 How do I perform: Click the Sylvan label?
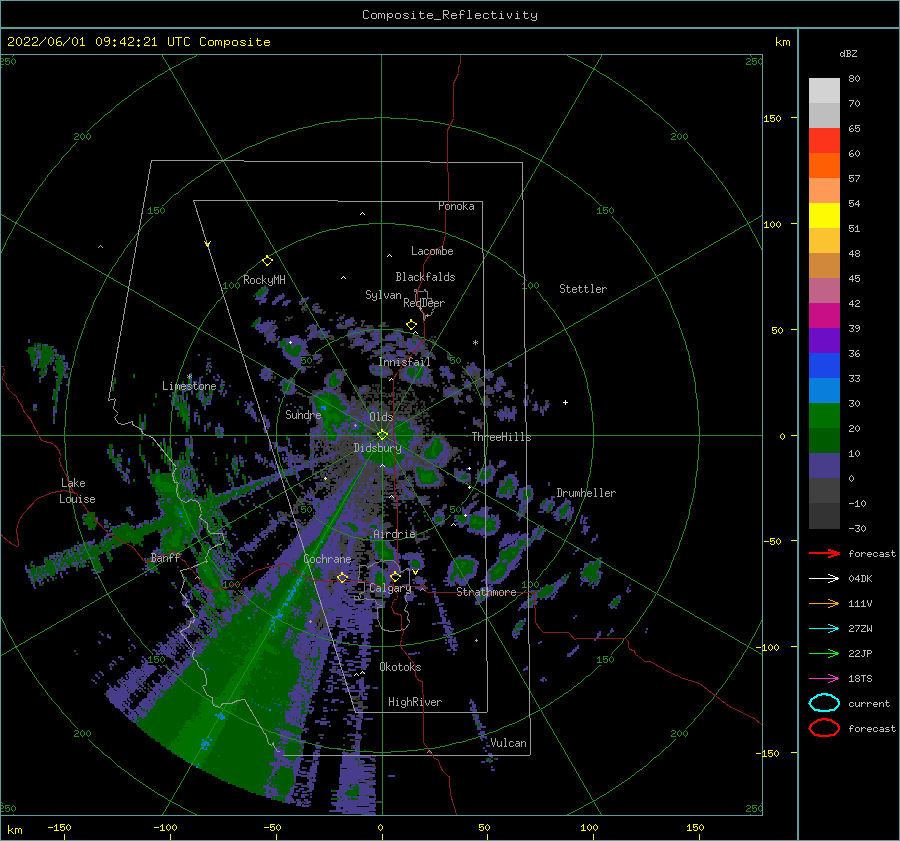pos(383,295)
